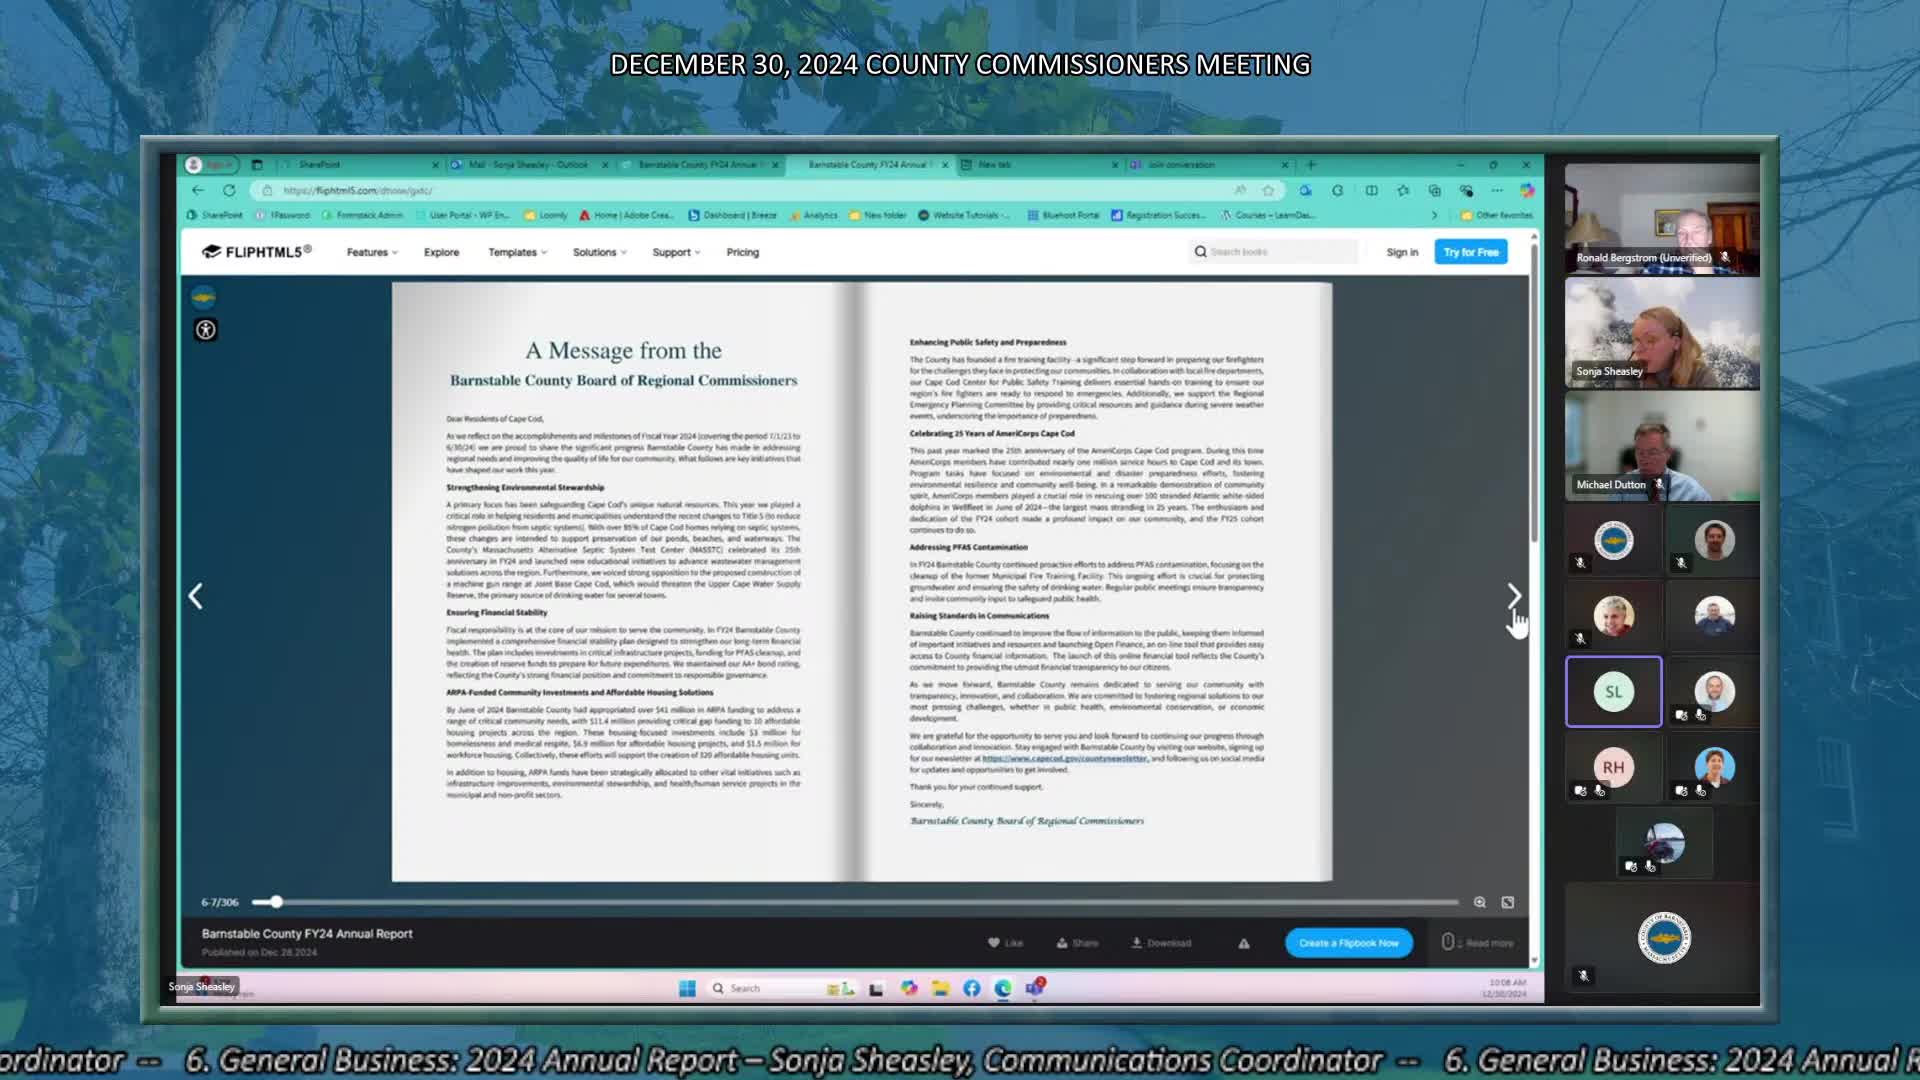The width and height of the screenshot is (1920, 1080).
Task: Click the flipbook channel logo icon
Action: 203,297
